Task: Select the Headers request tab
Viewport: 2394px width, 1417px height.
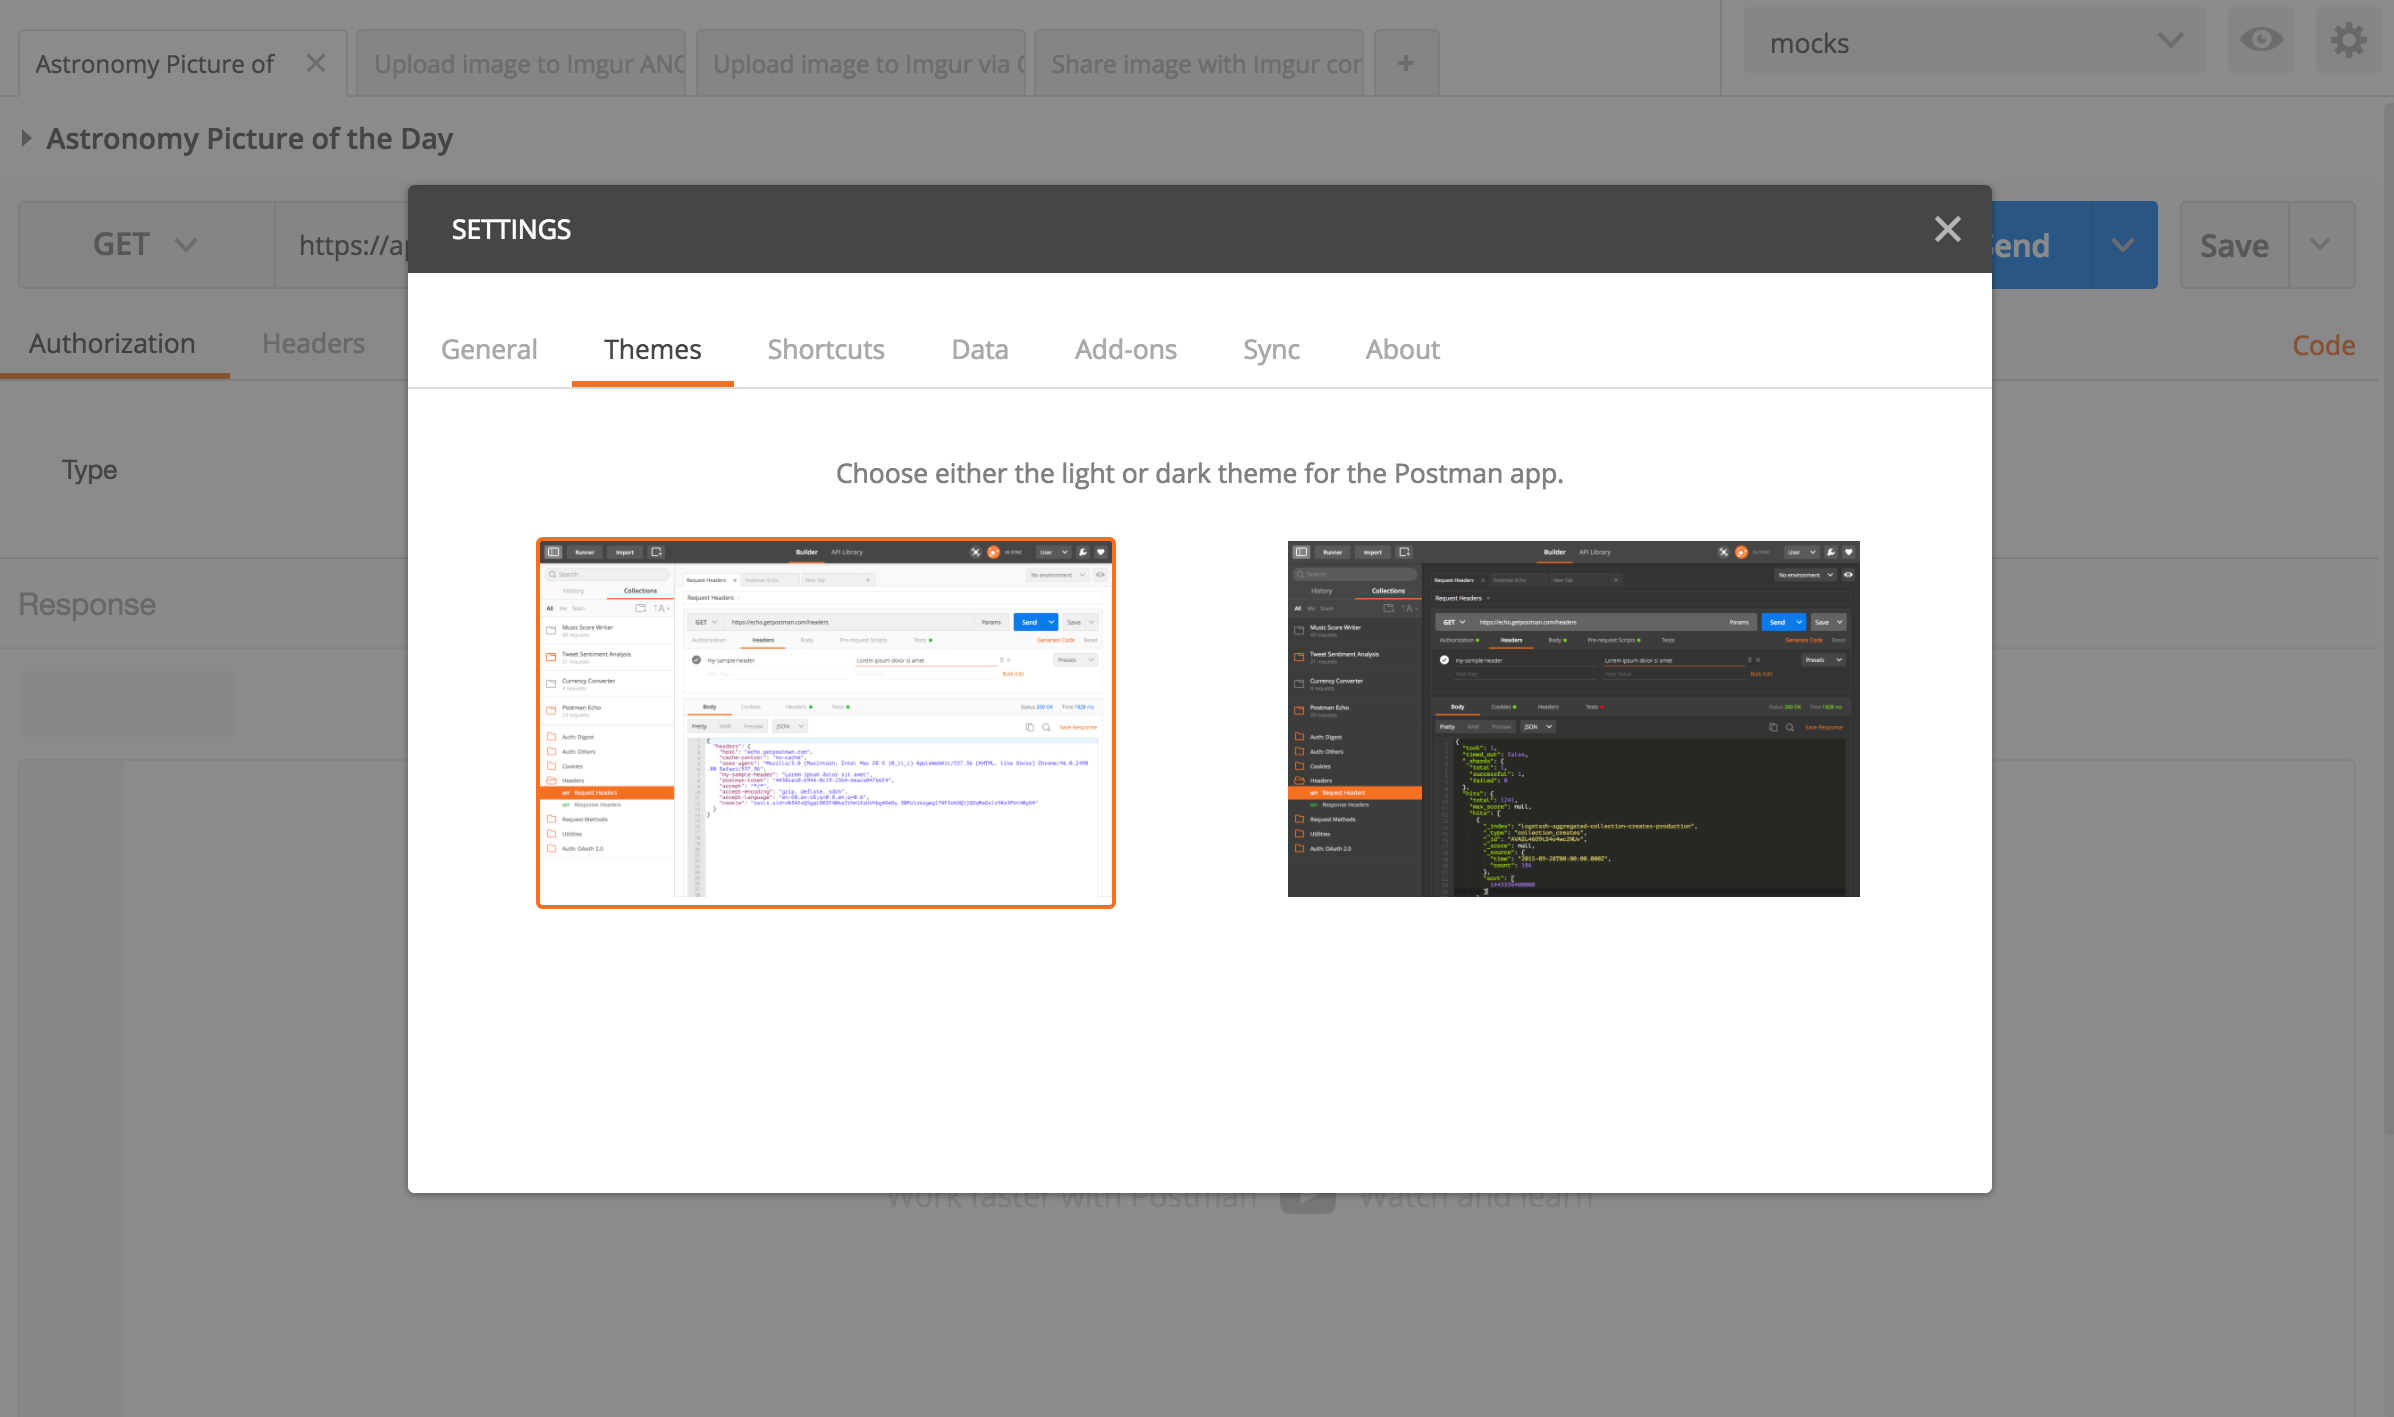Action: pyautogui.click(x=314, y=343)
